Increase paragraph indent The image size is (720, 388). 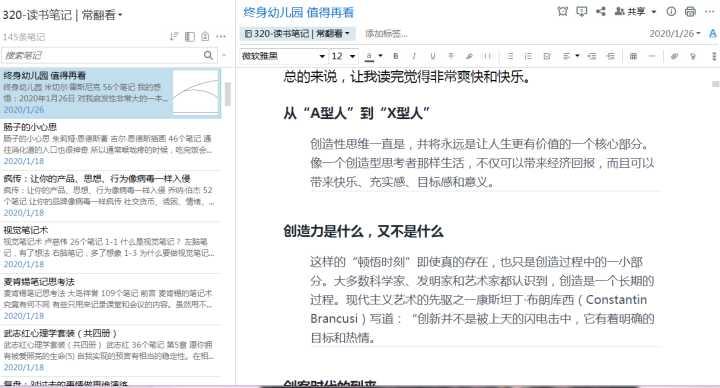click(610, 56)
